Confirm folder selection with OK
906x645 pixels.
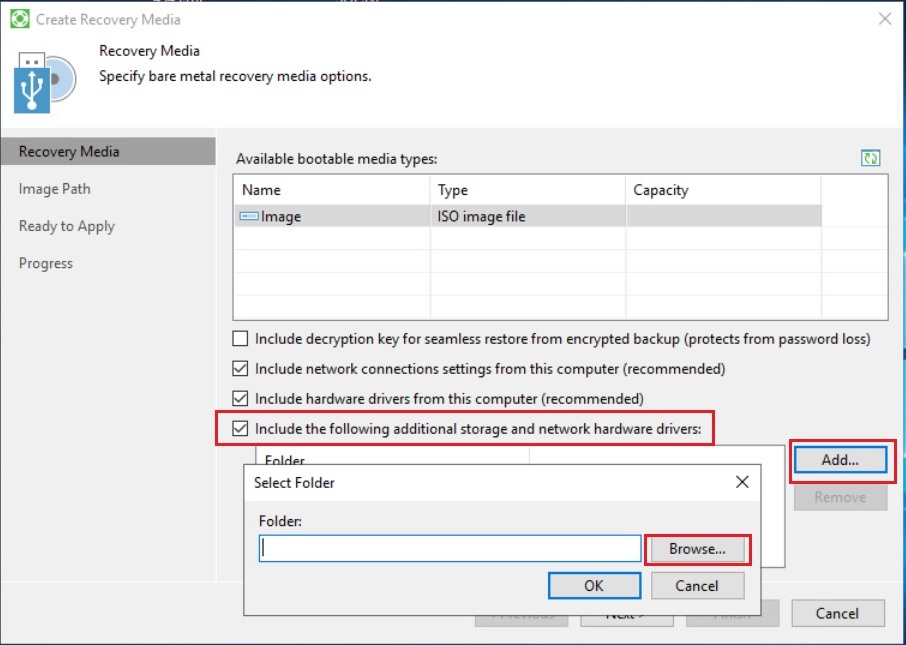click(x=594, y=586)
